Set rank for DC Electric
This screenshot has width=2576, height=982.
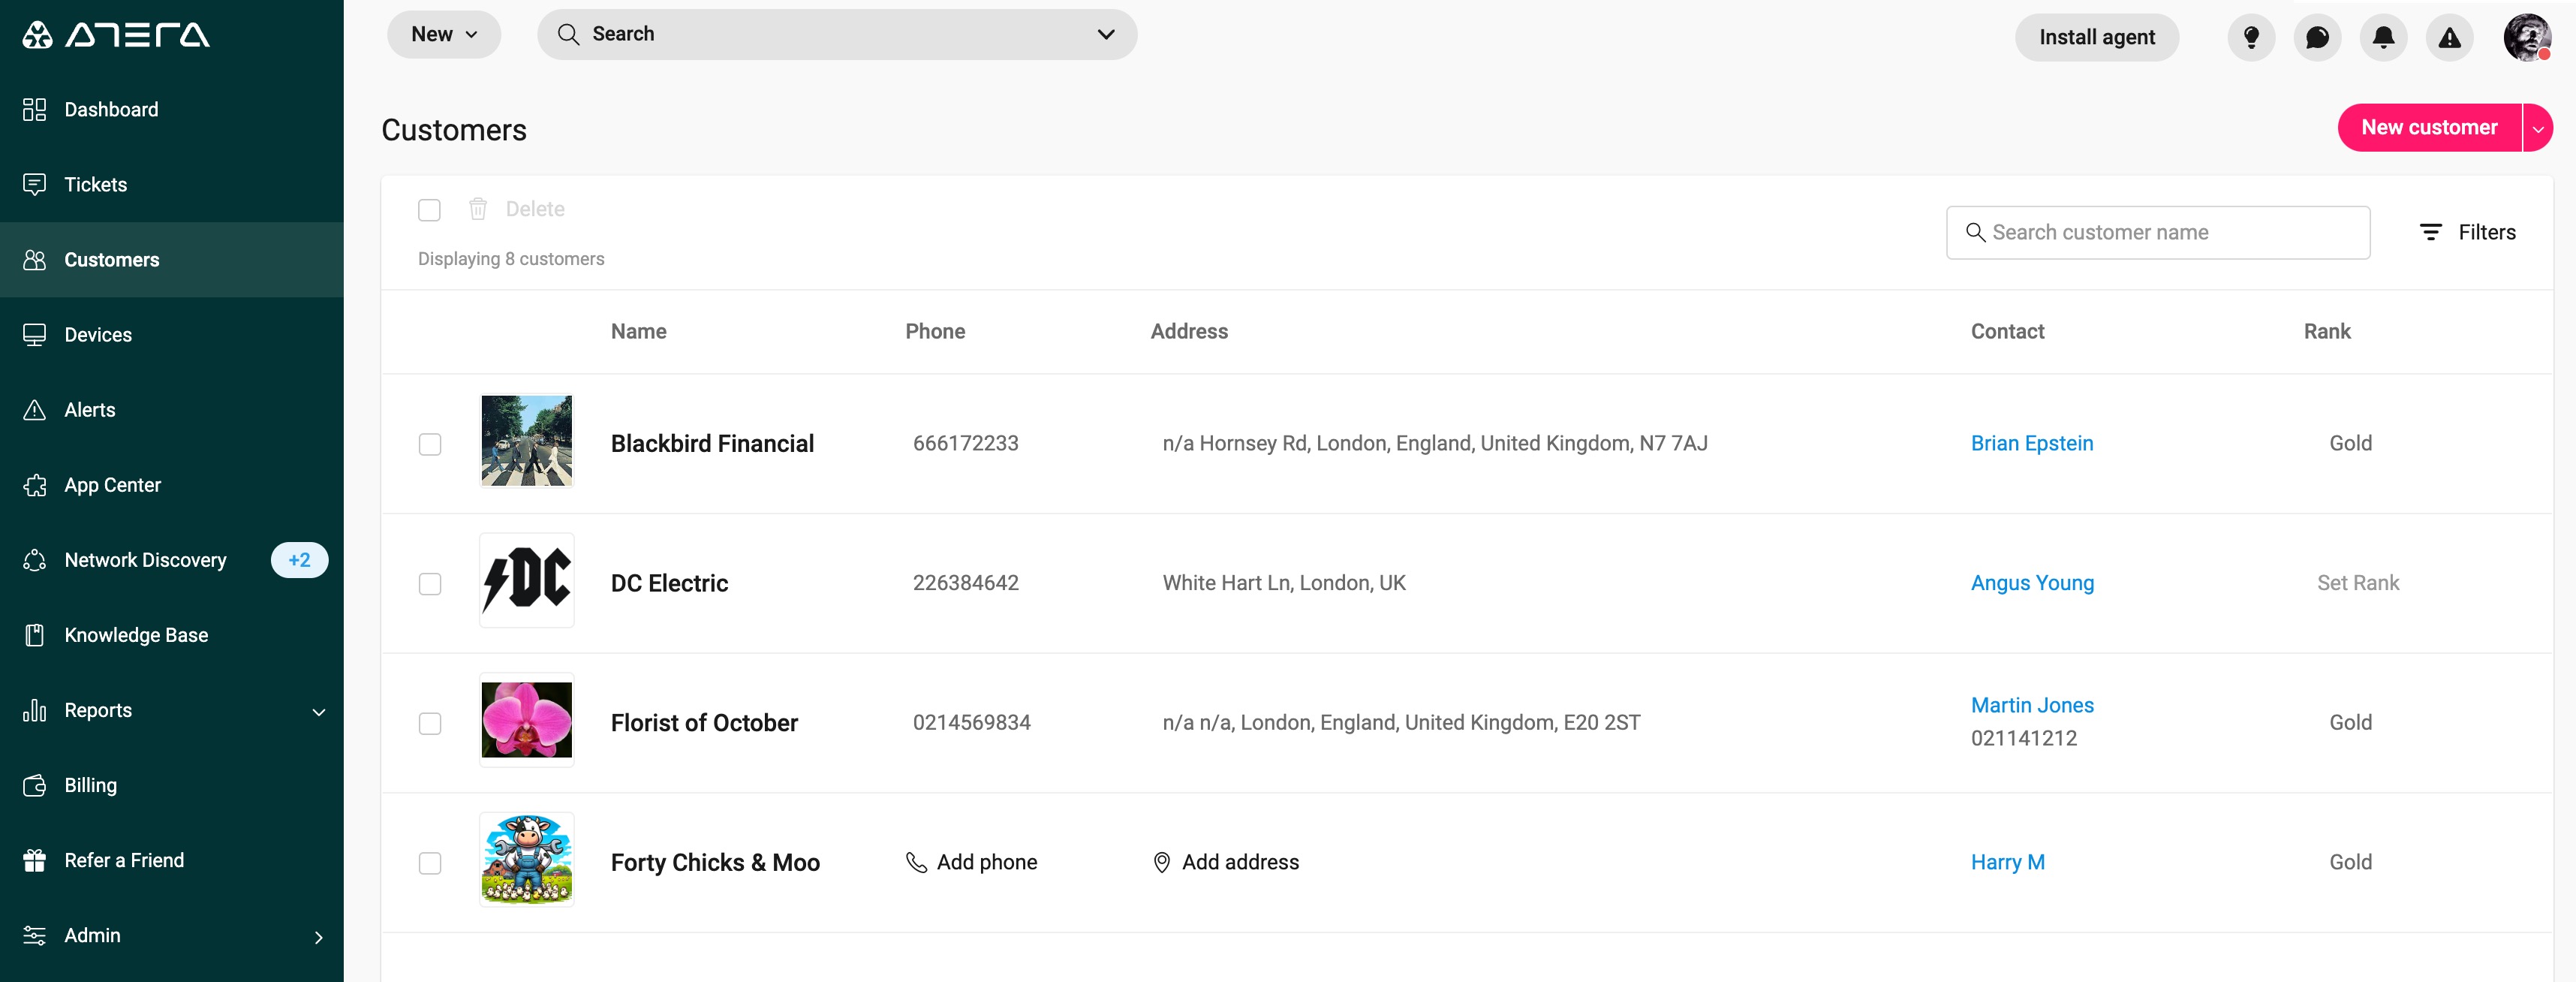pyautogui.click(x=2357, y=583)
